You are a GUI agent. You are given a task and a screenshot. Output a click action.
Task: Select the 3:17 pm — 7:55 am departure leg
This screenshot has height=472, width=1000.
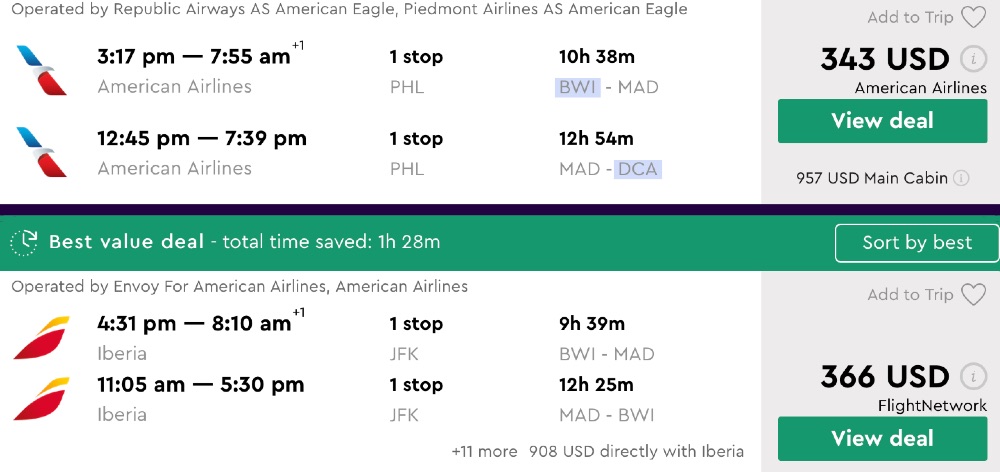194,57
